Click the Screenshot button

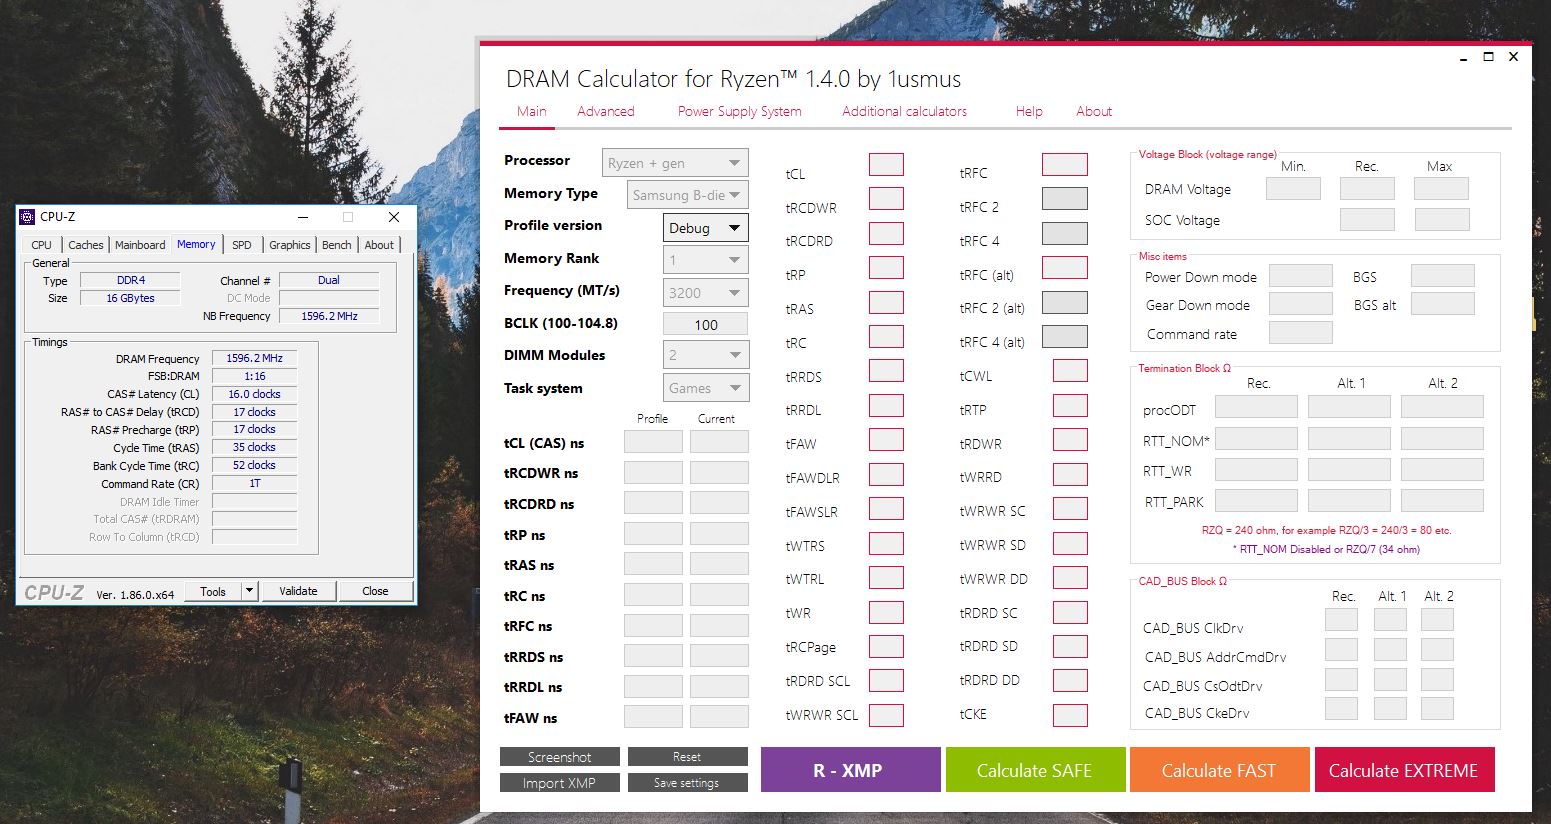coord(560,757)
